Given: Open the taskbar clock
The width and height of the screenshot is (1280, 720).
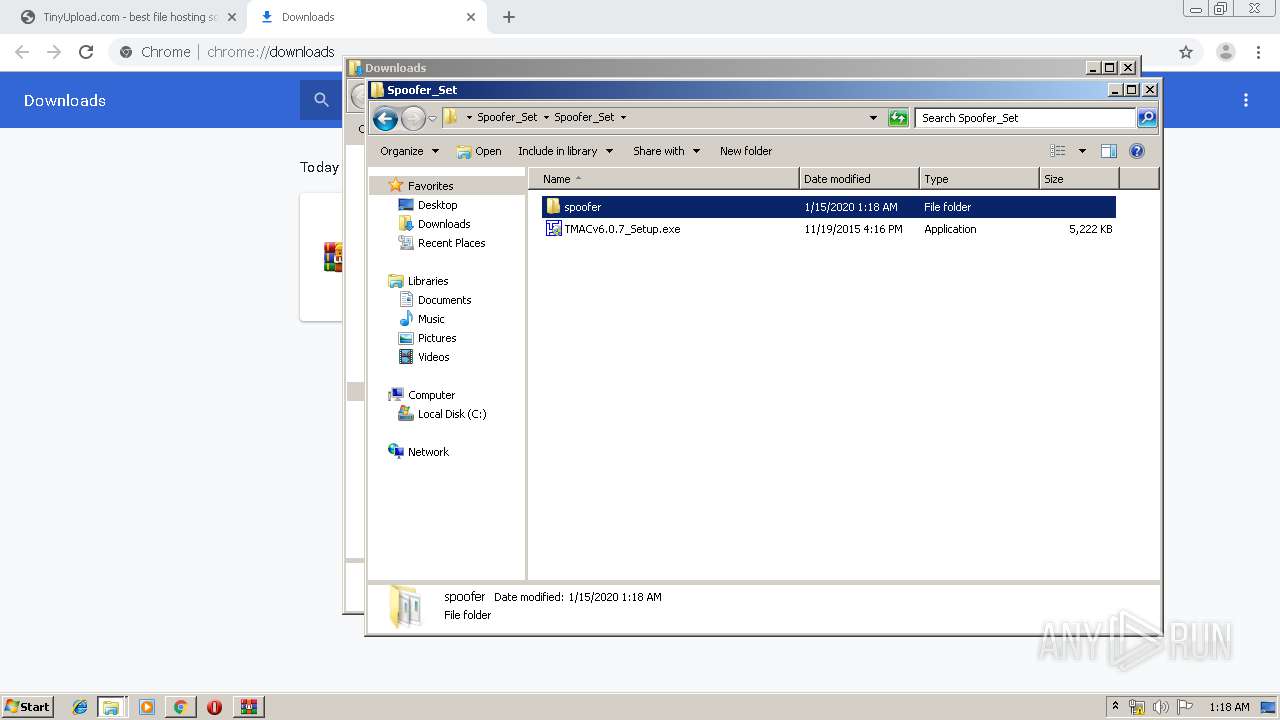Looking at the screenshot, I should [1229, 707].
